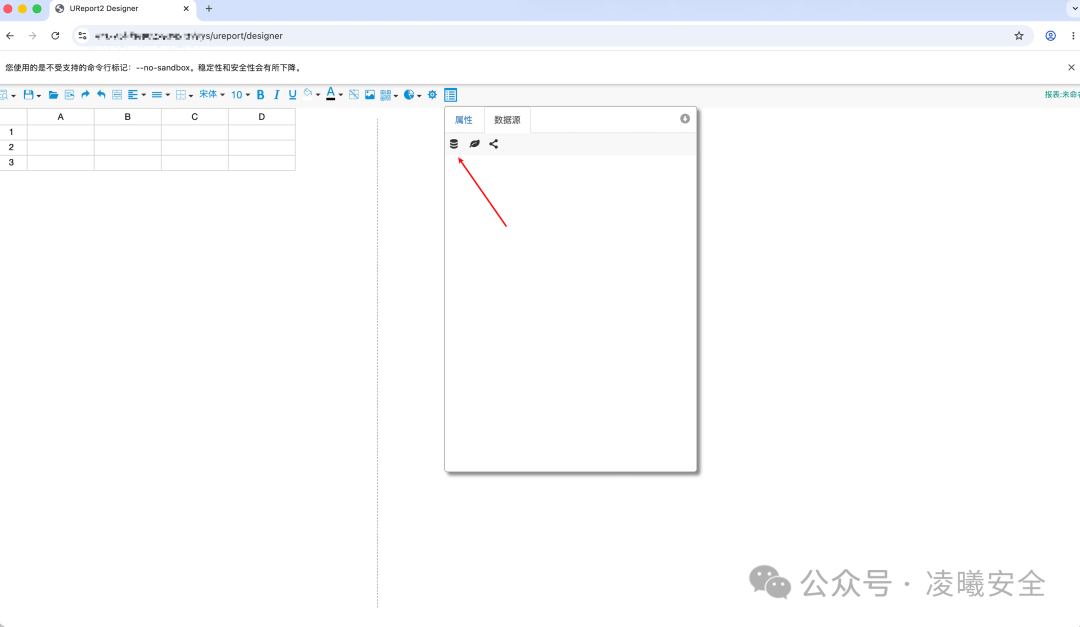Add Spring Bean datasource leaf icon
Image resolution: width=1080 pixels, height=627 pixels.
tap(475, 144)
